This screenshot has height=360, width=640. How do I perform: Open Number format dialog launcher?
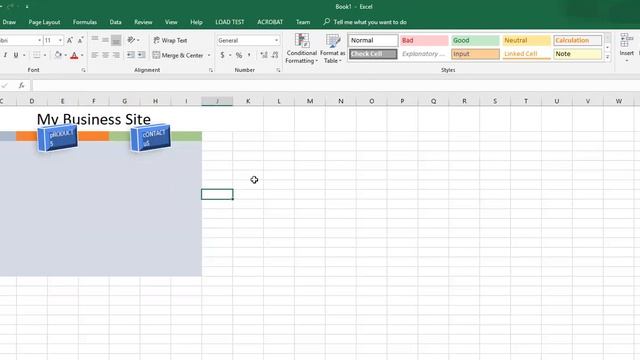[x=278, y=70]
